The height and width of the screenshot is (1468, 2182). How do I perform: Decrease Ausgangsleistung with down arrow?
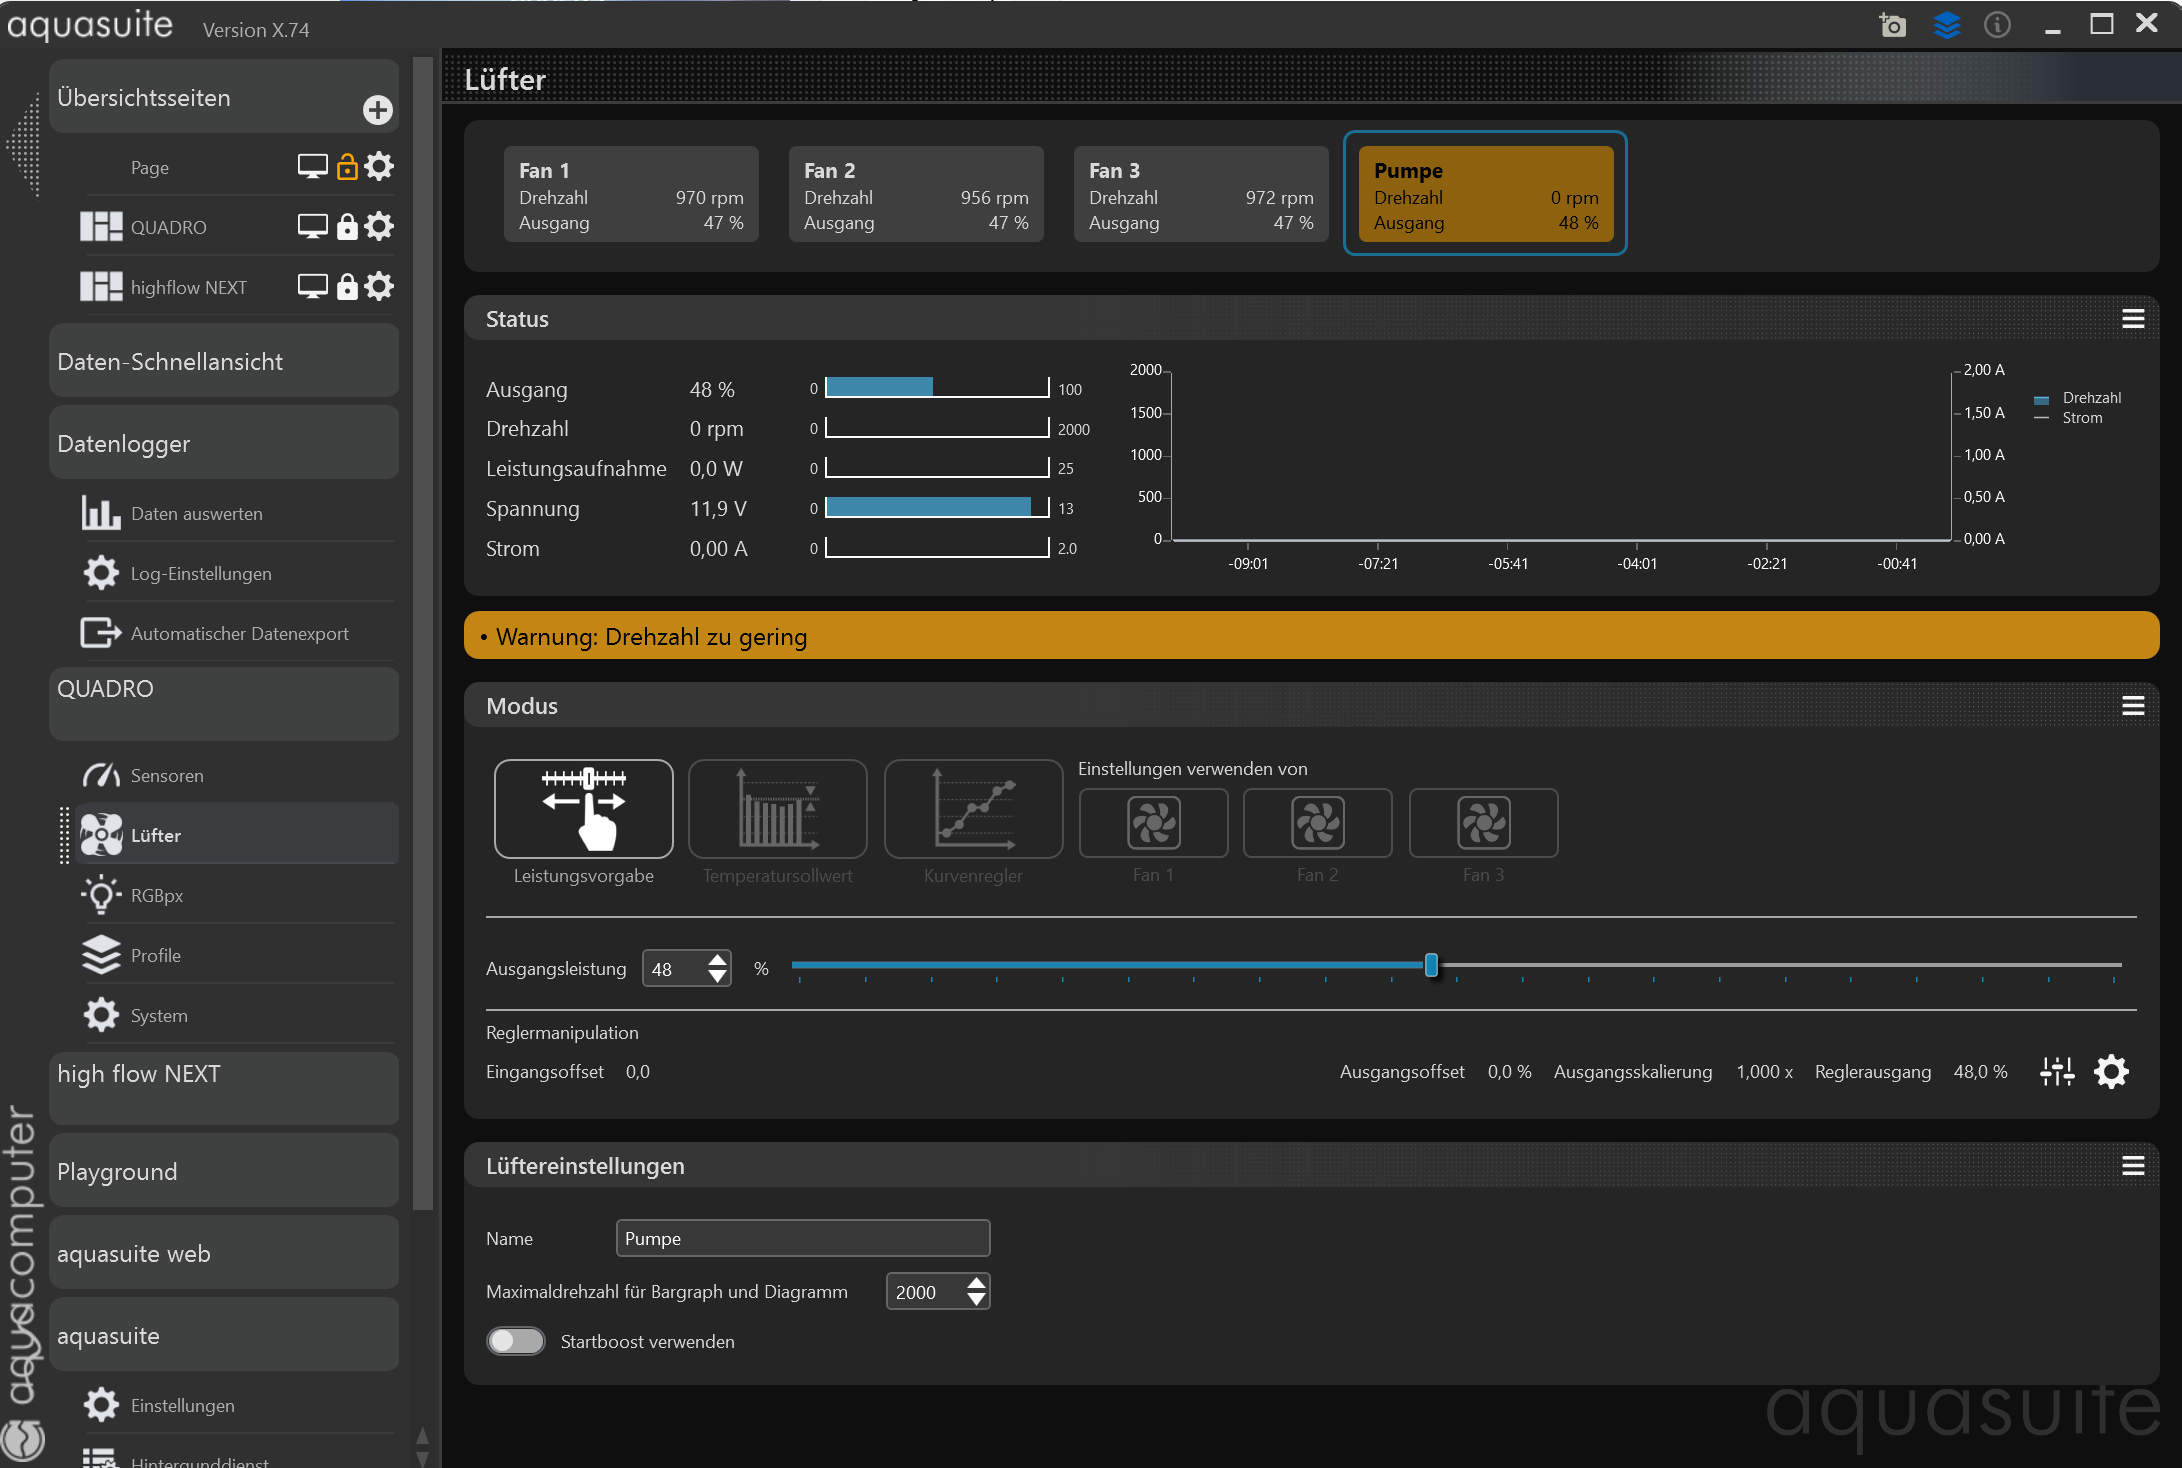pyautogui.click(x=717, y=977)
